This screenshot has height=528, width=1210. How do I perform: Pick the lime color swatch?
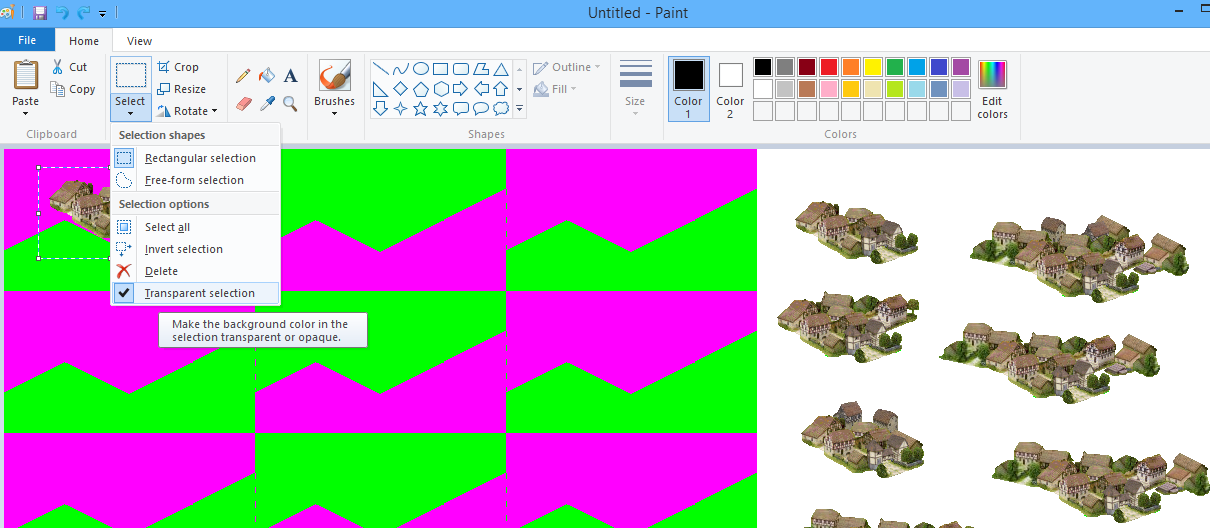point(894,89)
